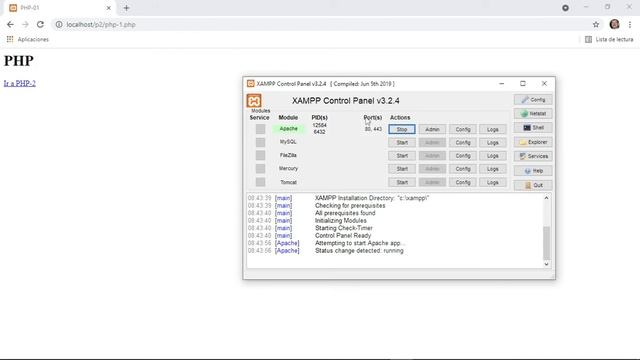Click log line 'Attempting to start Apache app...'
The image size is (640, 360).
[360, 243]
